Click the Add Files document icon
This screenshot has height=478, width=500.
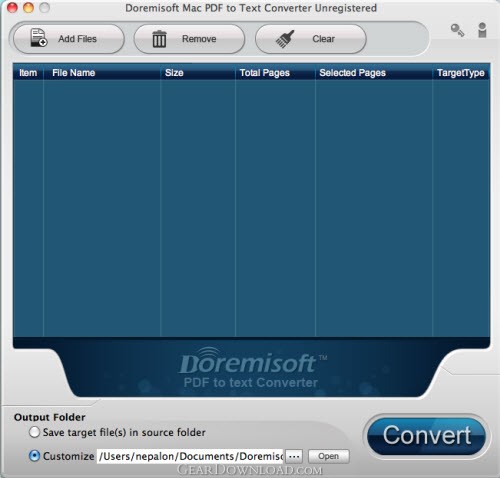pyautogui.click(x=39, y=38)
